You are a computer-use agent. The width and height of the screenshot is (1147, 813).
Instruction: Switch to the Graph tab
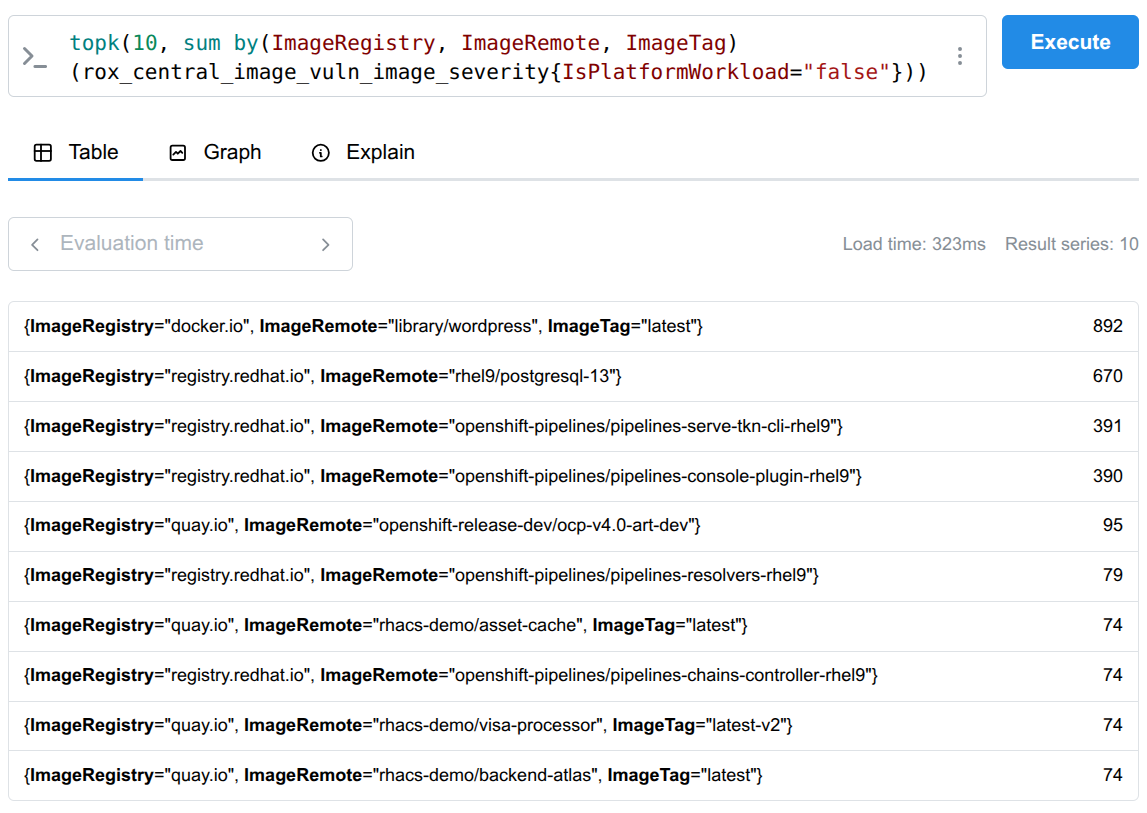click(215, 153)
